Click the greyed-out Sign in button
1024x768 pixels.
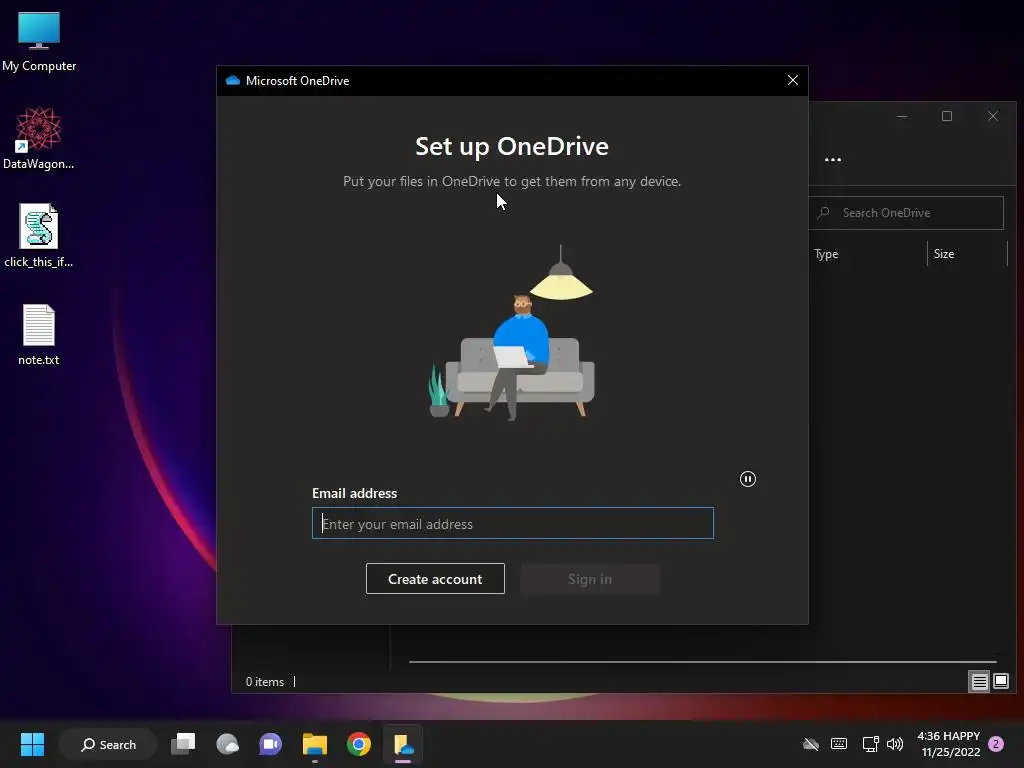tap(590, 579)
